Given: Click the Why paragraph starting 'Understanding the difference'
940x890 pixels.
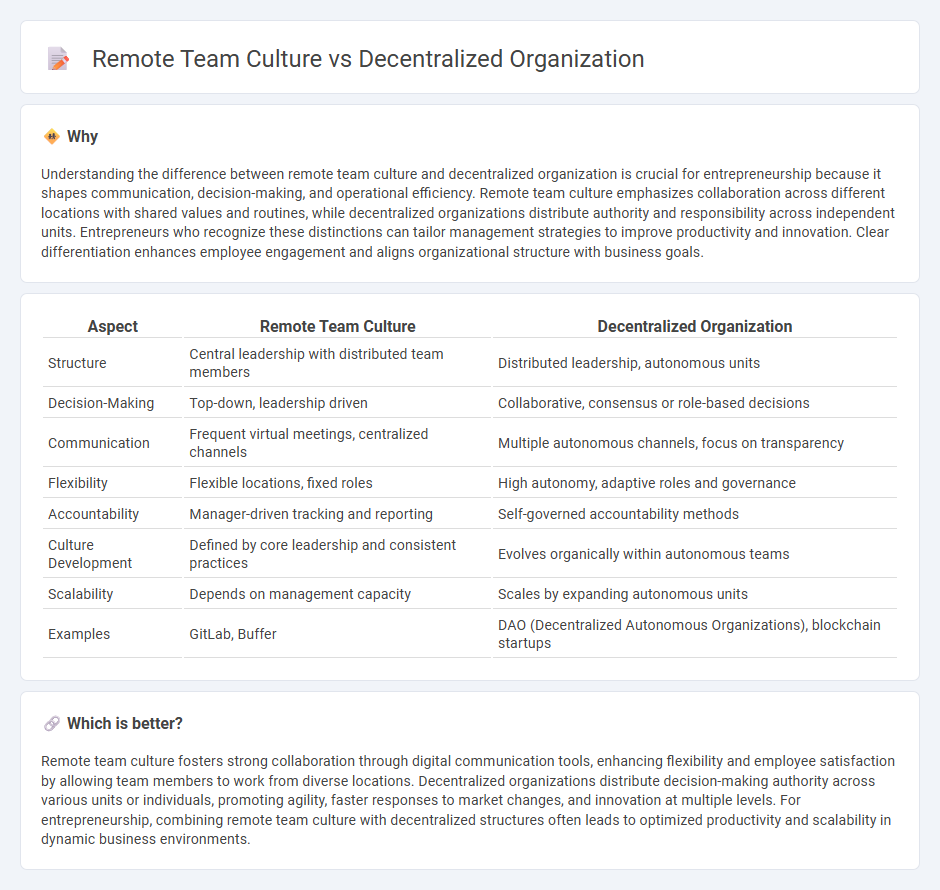Looking at the screenshot, I should click(x=469, y=213).
